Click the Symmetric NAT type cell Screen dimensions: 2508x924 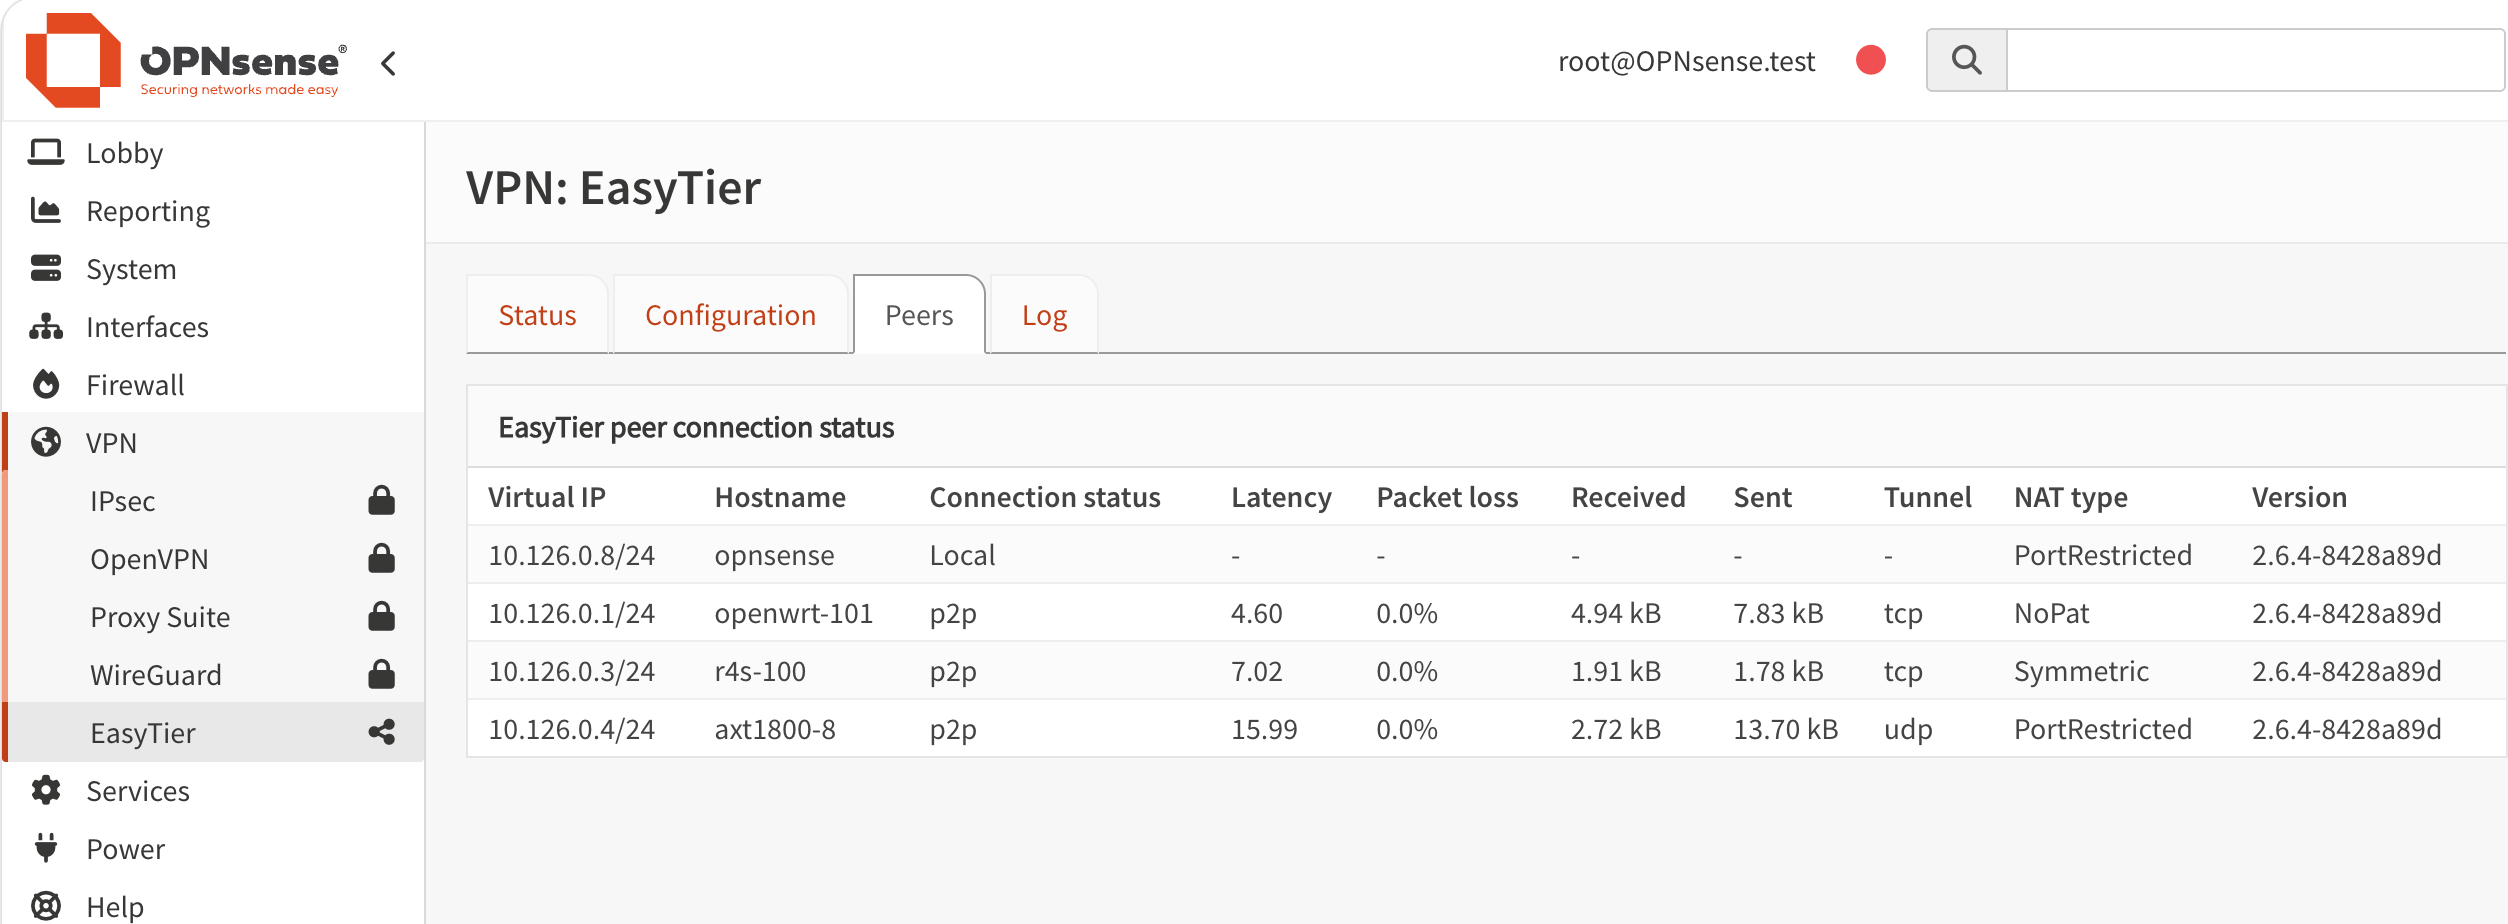[2081, 671]
